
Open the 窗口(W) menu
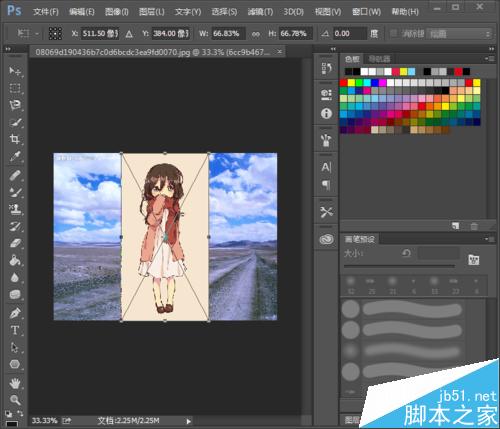[x=366, y=12]
